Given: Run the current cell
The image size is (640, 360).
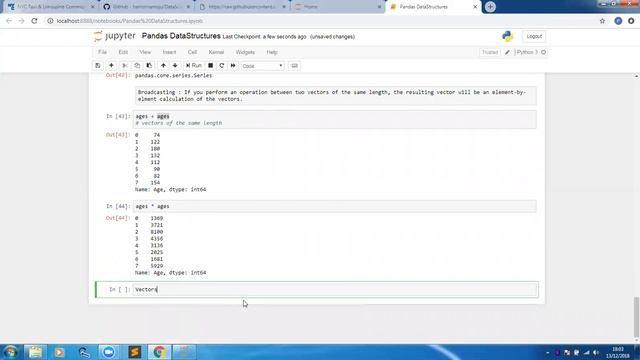Looking at the screenshot, I should click(193, 66).
